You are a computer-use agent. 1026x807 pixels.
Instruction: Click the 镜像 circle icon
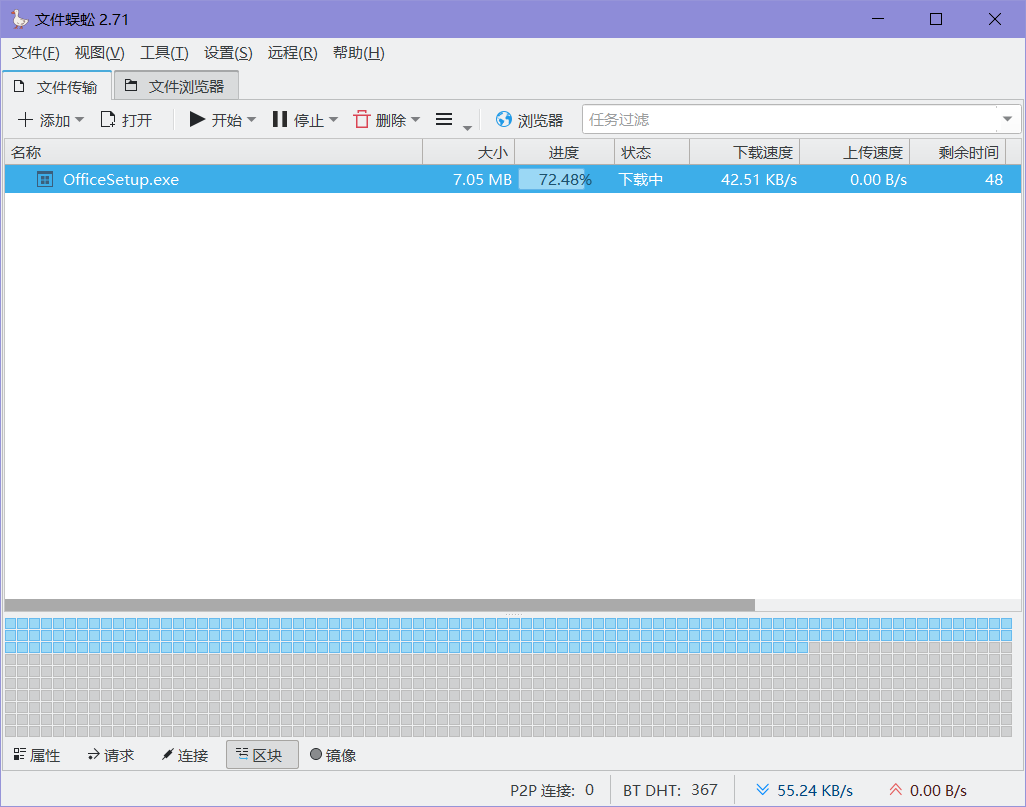pyautogui.click(x=316, y=755)
